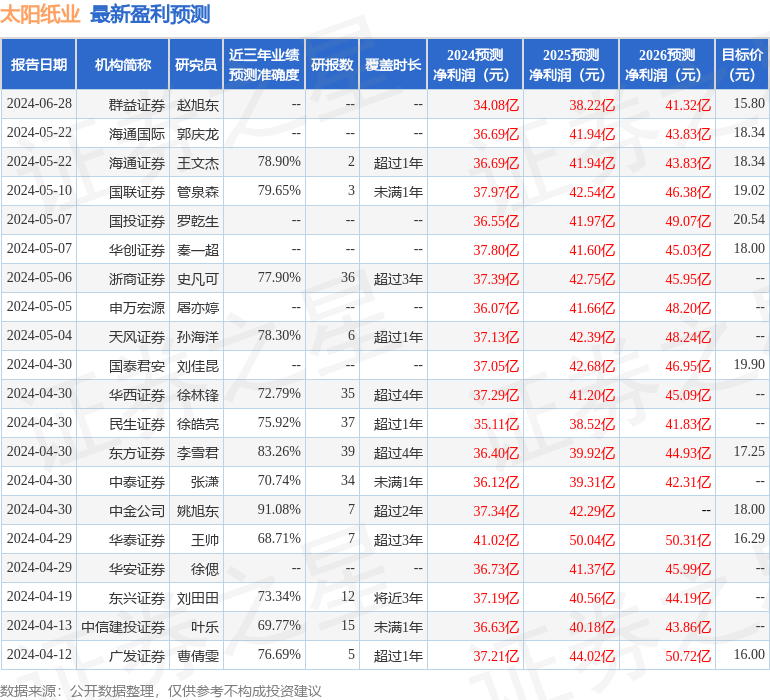
Task: Click the 研报数 column header
Action: click(x=332, y=65)
